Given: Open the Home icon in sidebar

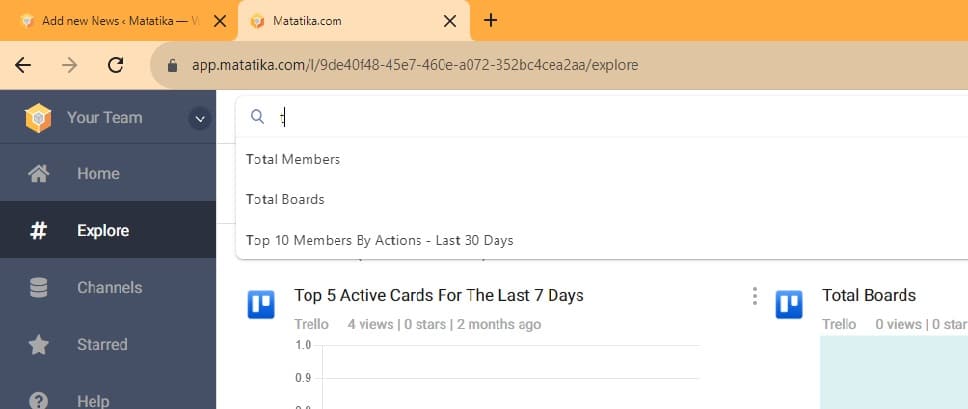Looking at the screenshot, I should [x=38, y=174].
